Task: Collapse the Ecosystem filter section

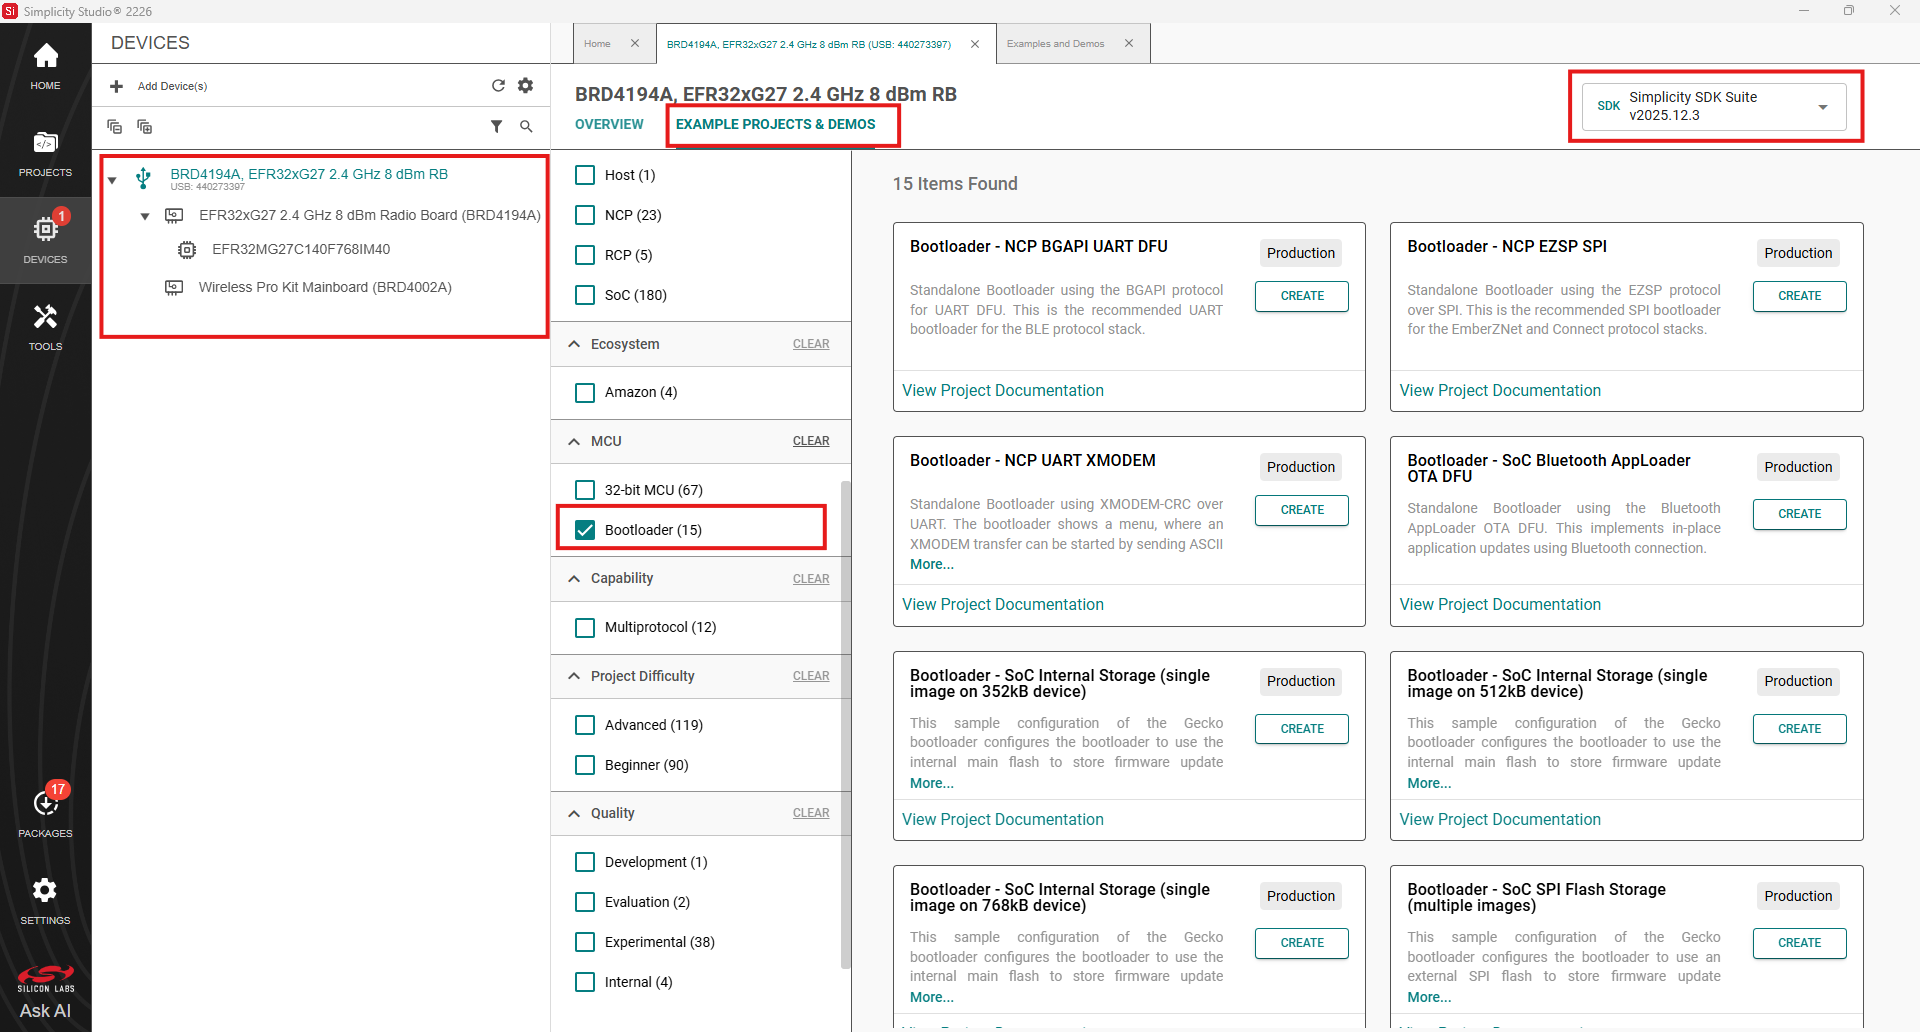Action: tap(574, 344)
